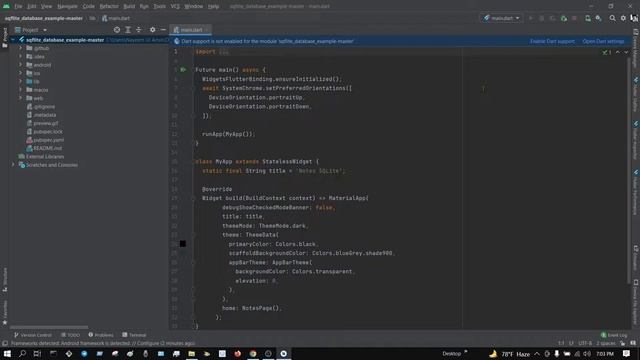Hide the Project tool window
Viewport: 640px width, 360px height.
tap(163, 30)
